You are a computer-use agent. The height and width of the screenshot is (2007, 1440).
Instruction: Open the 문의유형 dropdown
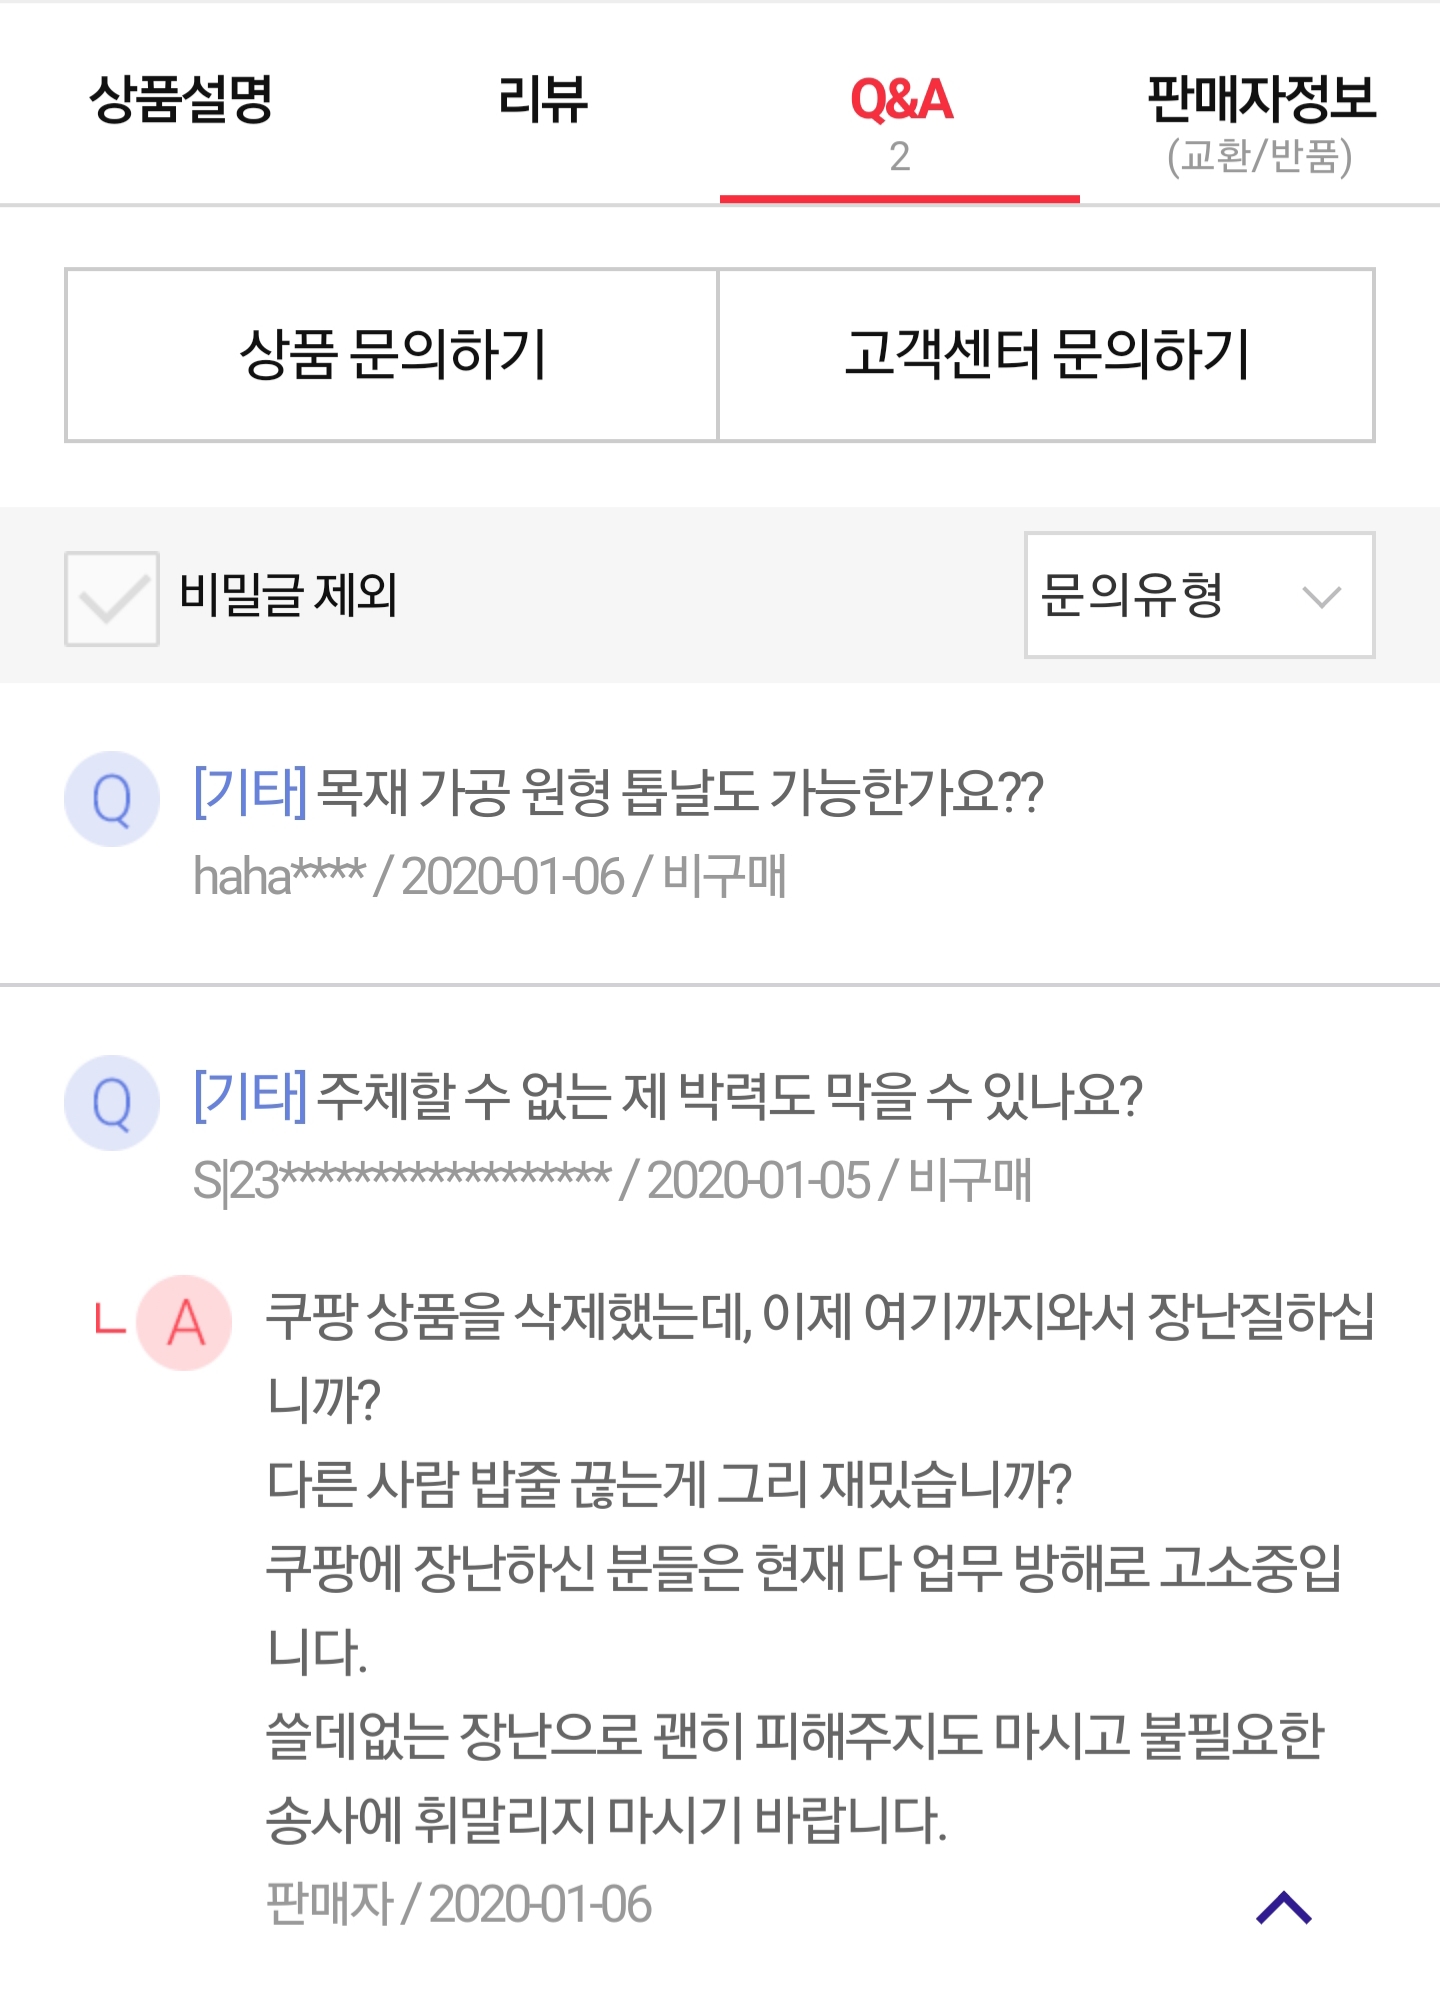[1198, 595]
